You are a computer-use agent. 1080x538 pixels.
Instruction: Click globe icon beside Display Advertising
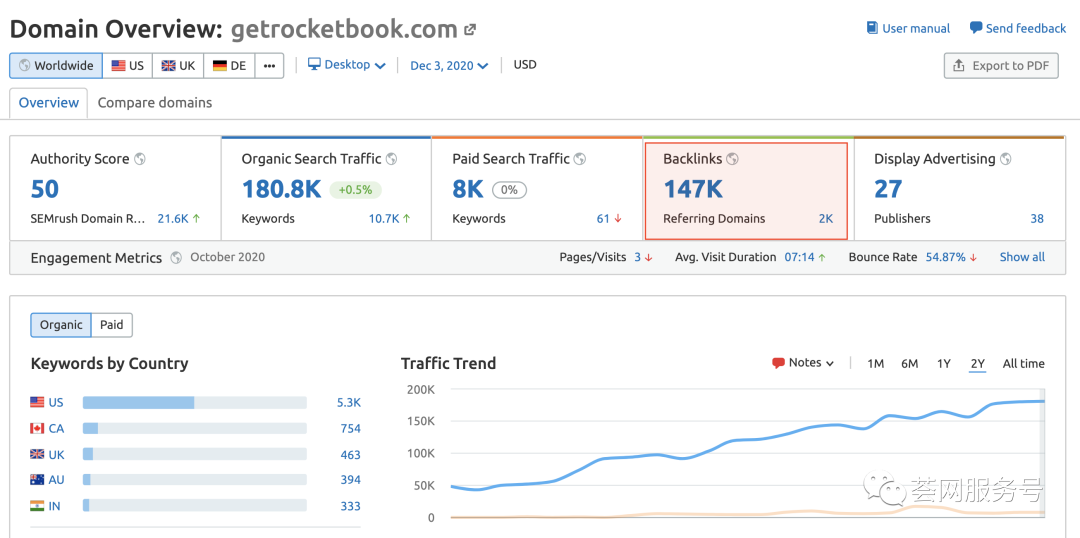1006,159
